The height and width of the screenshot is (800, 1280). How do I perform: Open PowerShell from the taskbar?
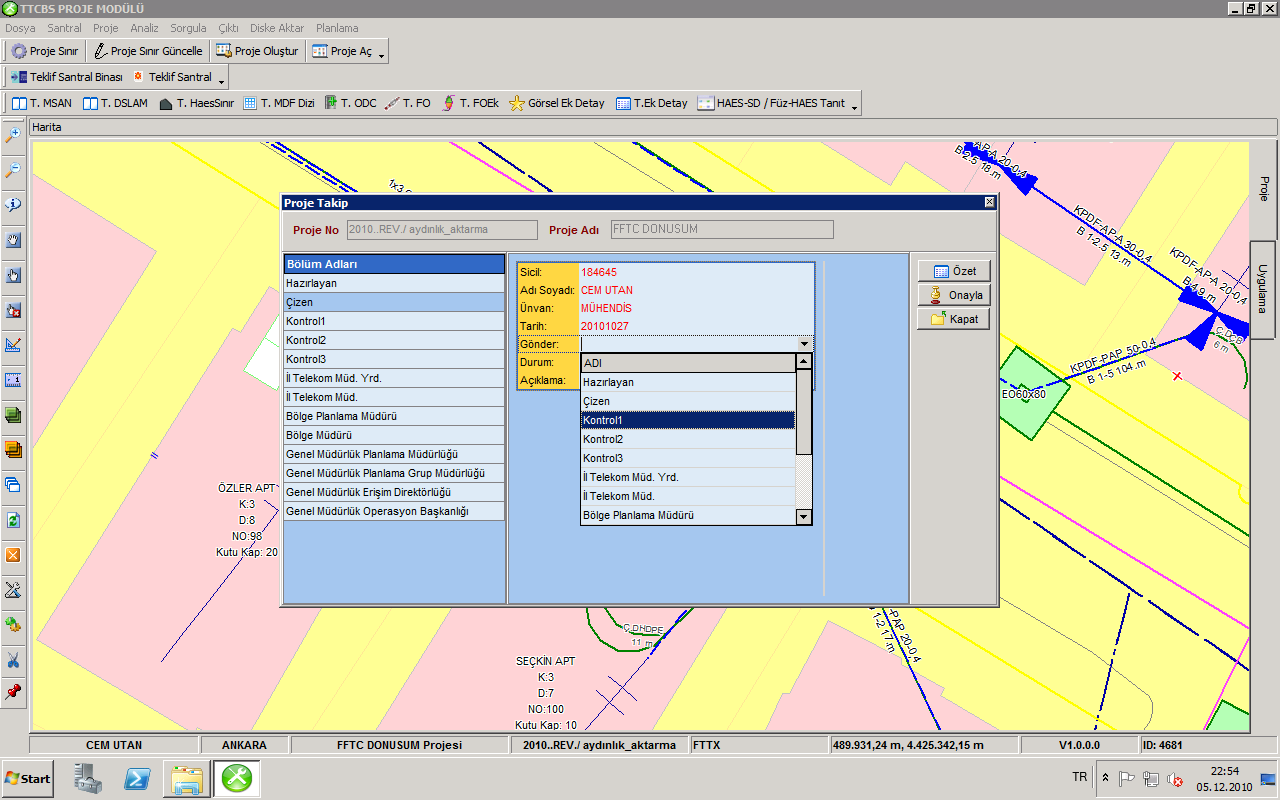[137, 778]
